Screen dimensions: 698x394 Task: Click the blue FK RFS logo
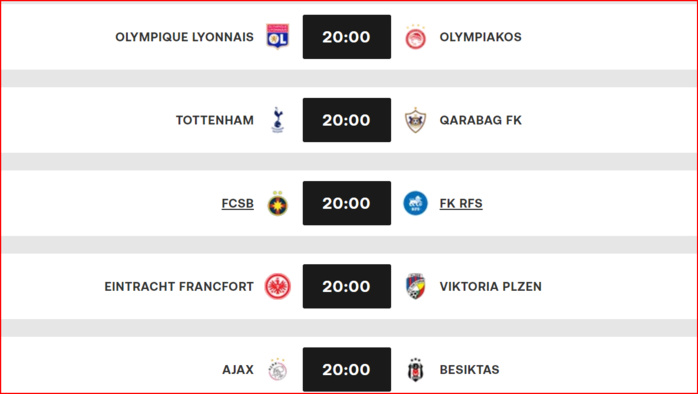coord(415,203)
